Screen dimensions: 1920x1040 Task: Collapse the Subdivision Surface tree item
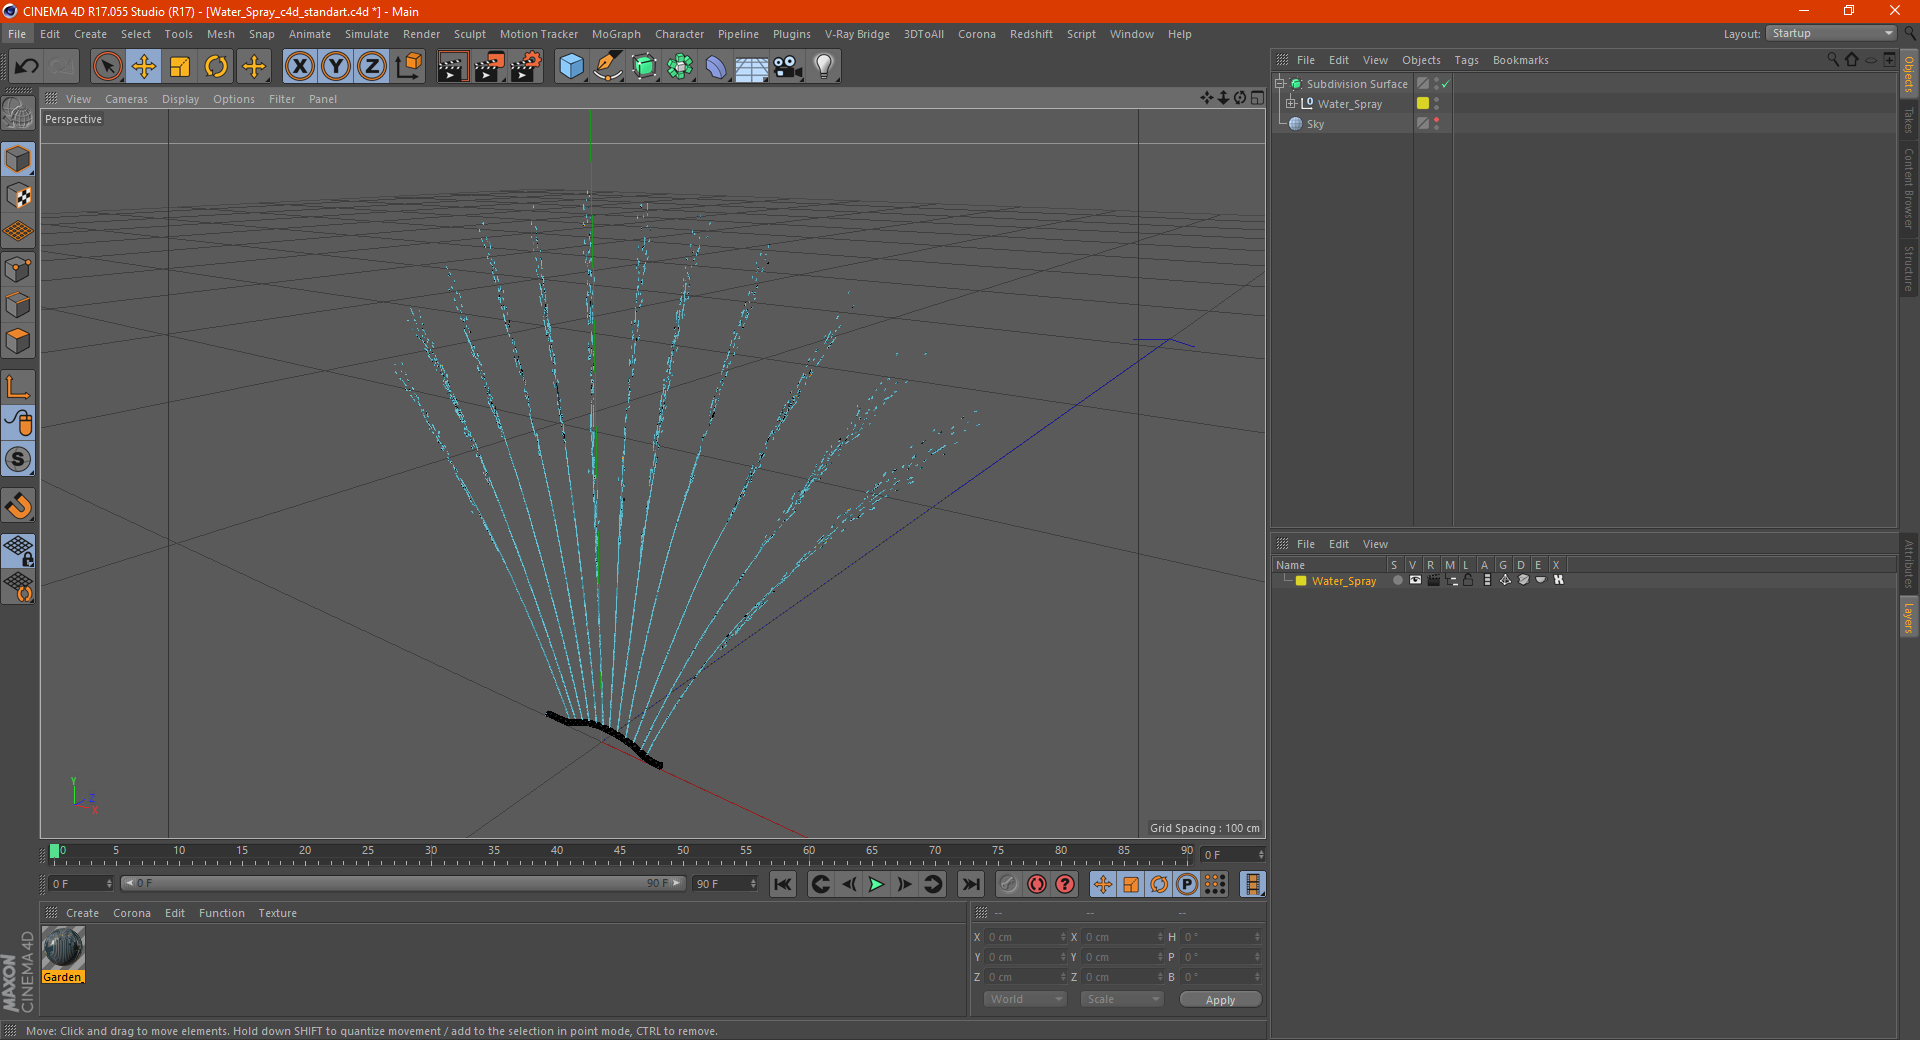click(1279, 84)
